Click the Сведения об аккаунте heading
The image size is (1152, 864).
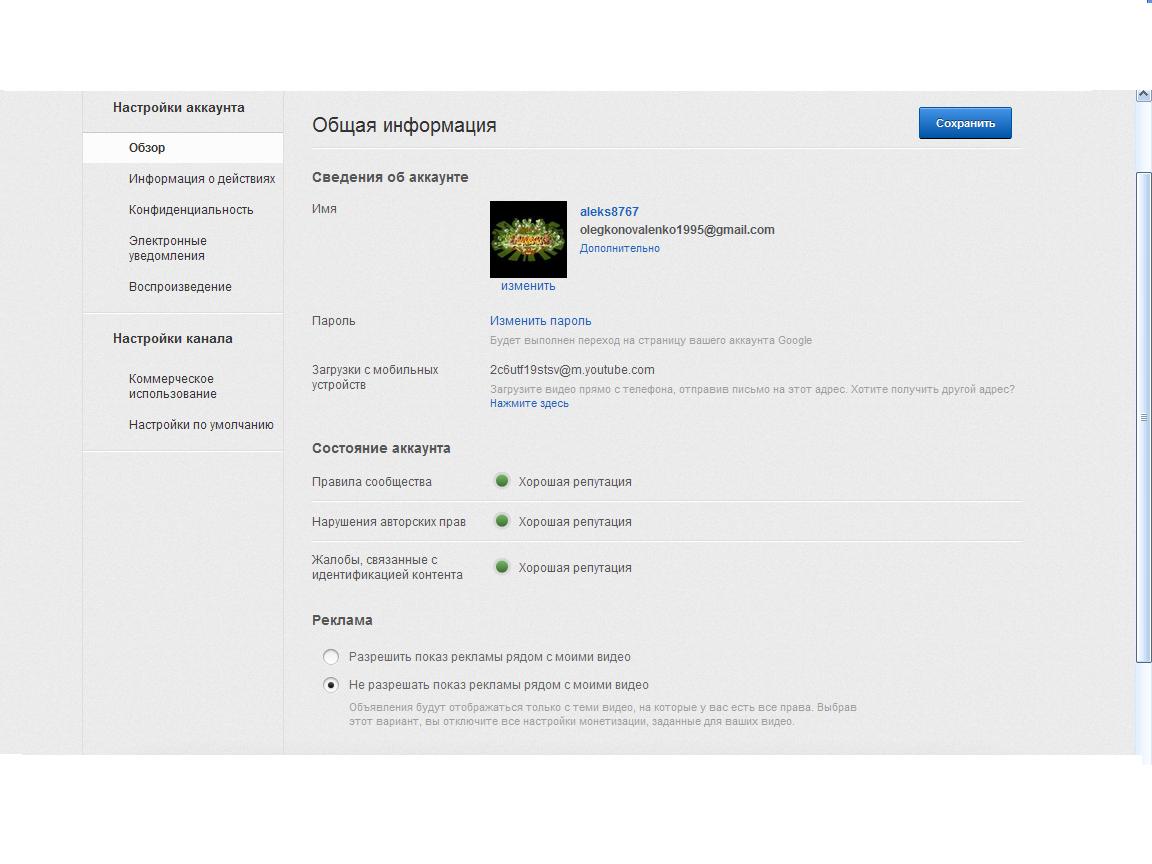coord(390,177)
